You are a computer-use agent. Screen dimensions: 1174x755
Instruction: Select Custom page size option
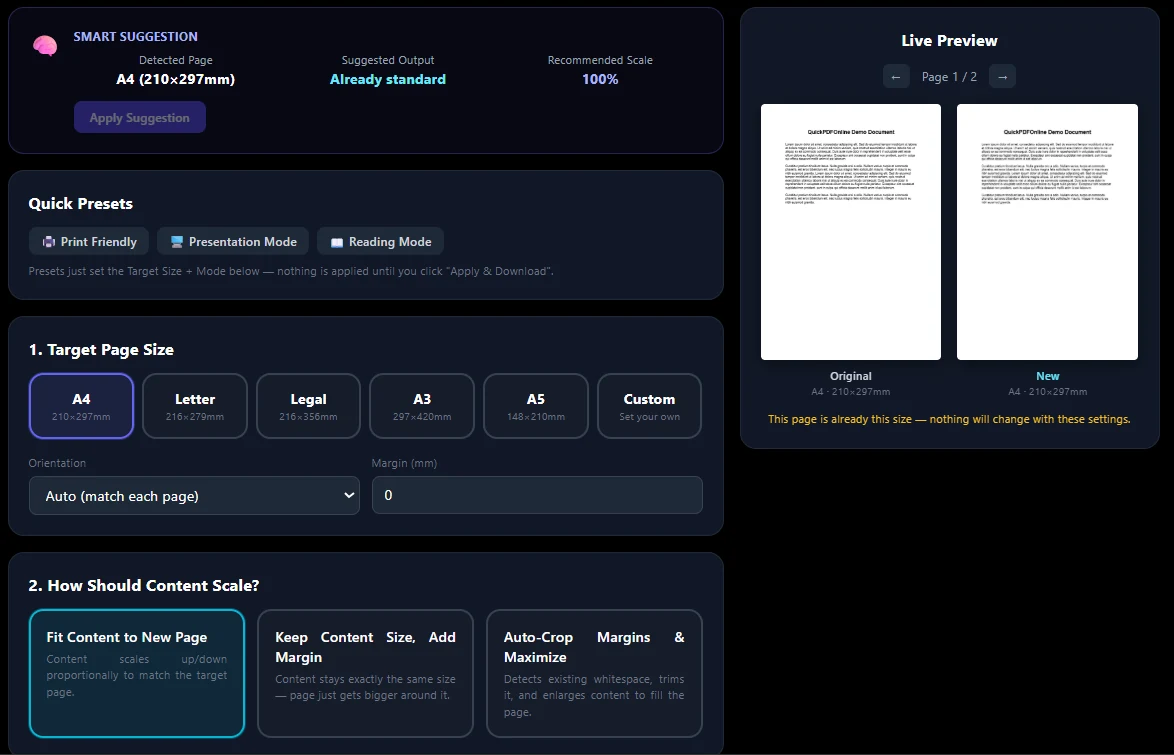[x=650, y=406]
